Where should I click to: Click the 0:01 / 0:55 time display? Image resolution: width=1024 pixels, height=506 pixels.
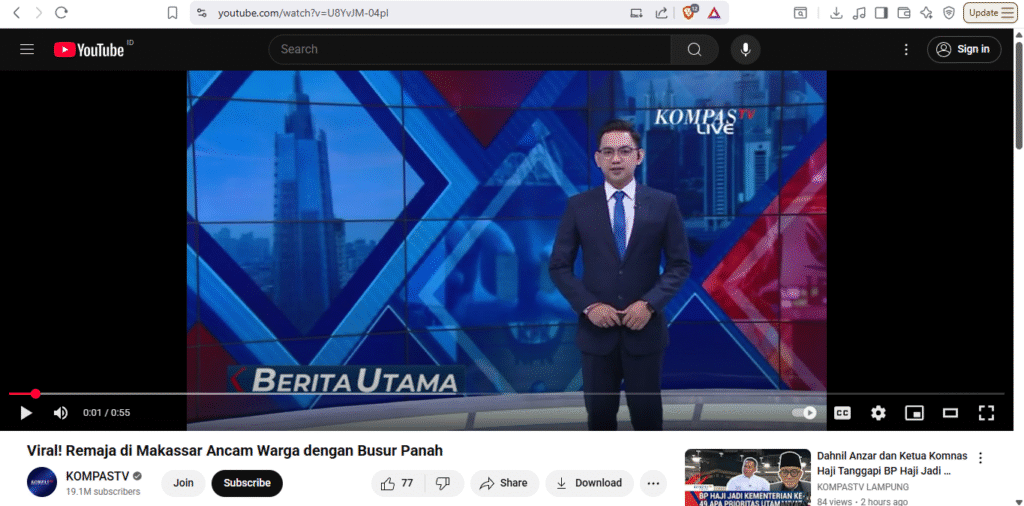(x=106, y=413)
